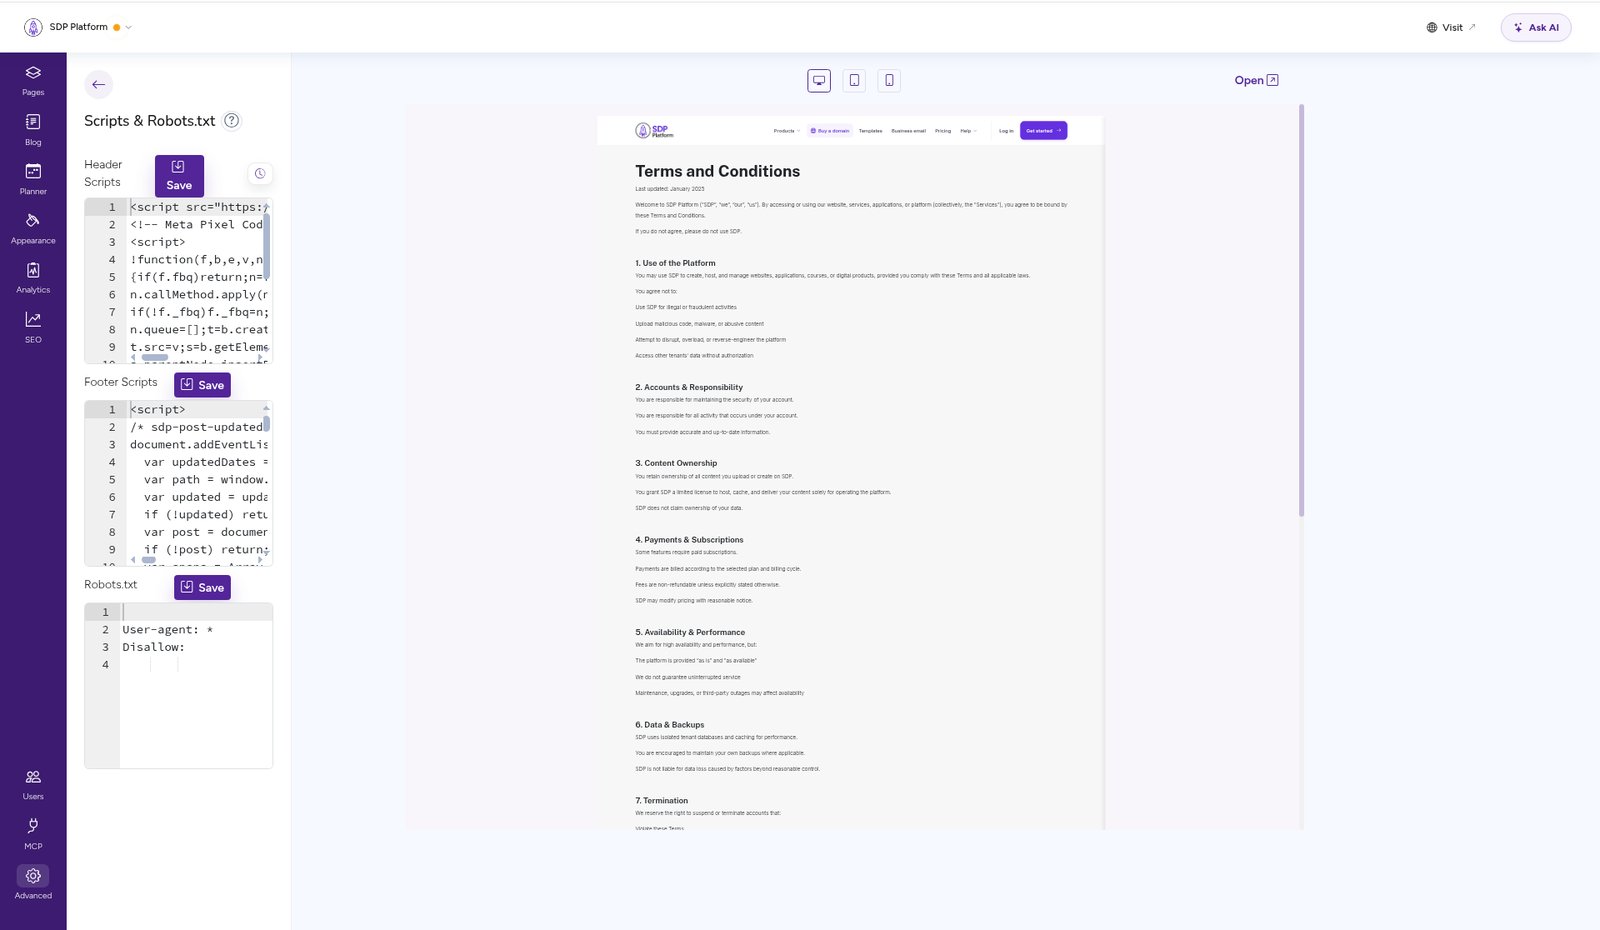Open the Advanced settings
Image resolution: width=1600 pixels, height=930 pixels.
tap(33, 883)
